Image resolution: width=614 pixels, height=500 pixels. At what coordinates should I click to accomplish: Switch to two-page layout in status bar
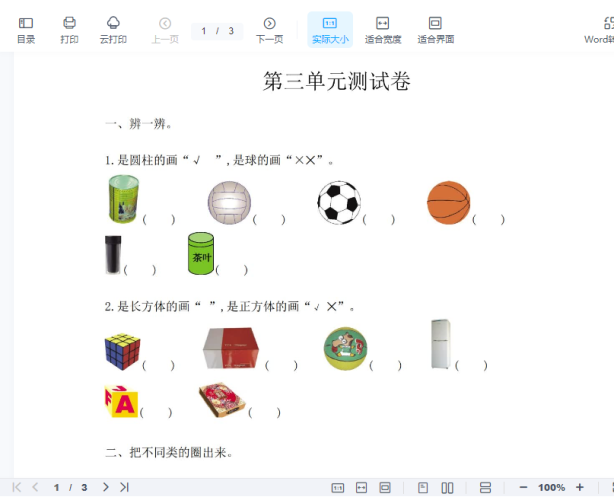coord(447,487)
